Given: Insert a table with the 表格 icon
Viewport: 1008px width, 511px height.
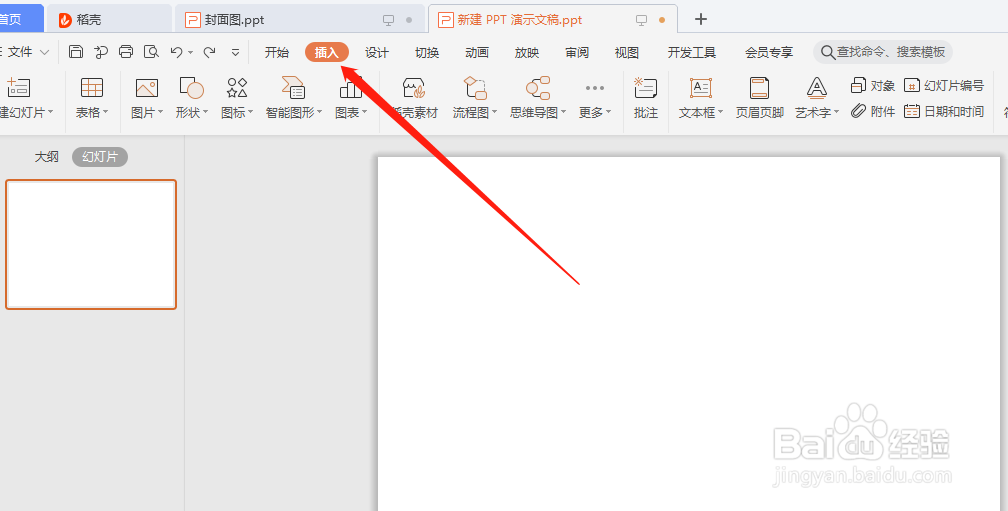Looking at the screenshot, I should (x=92, y=87).
